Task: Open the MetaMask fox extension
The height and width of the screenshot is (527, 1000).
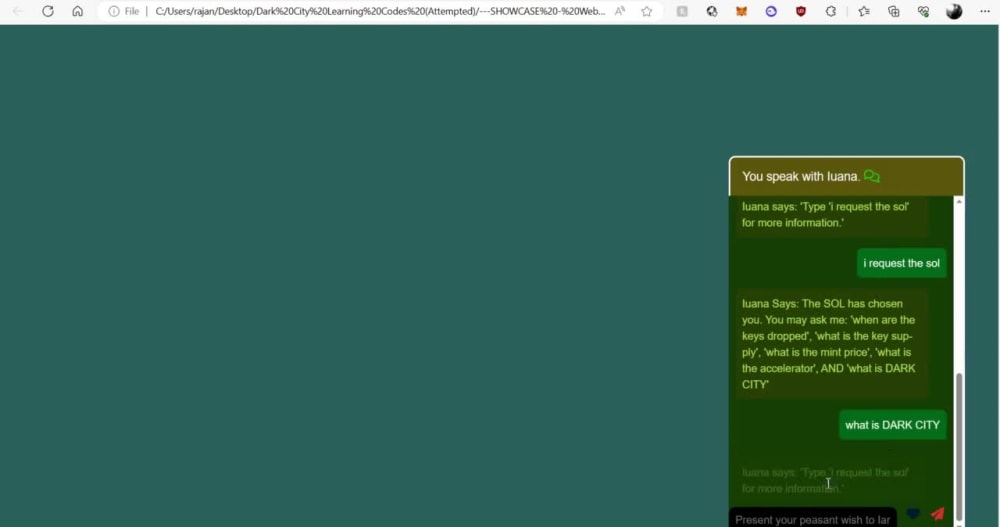Action: pyautogui.click(x=741, y=11)
